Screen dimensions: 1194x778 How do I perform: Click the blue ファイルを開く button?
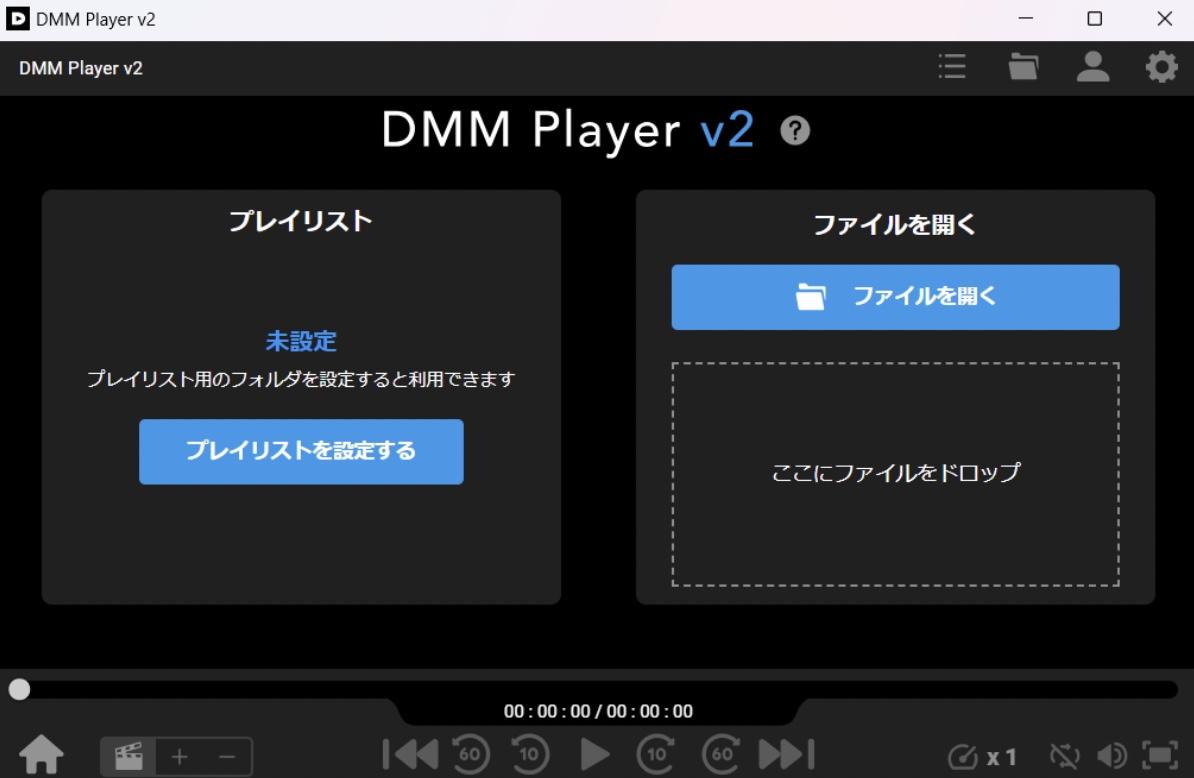click(896, 297)
